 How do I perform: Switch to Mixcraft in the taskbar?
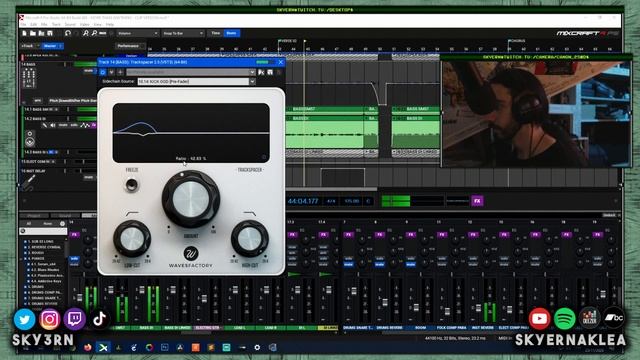[x=103, y=347]
